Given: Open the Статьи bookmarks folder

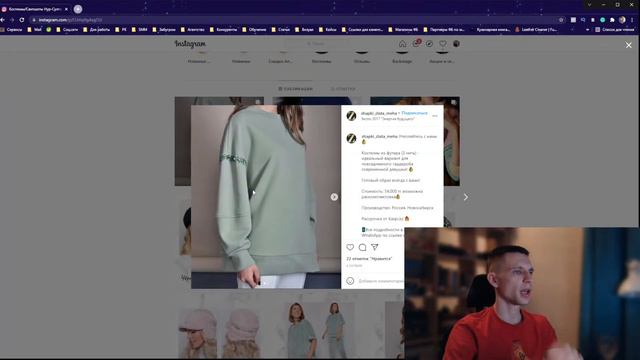Looking at the screenshot, I should click(x=281, y=29).
